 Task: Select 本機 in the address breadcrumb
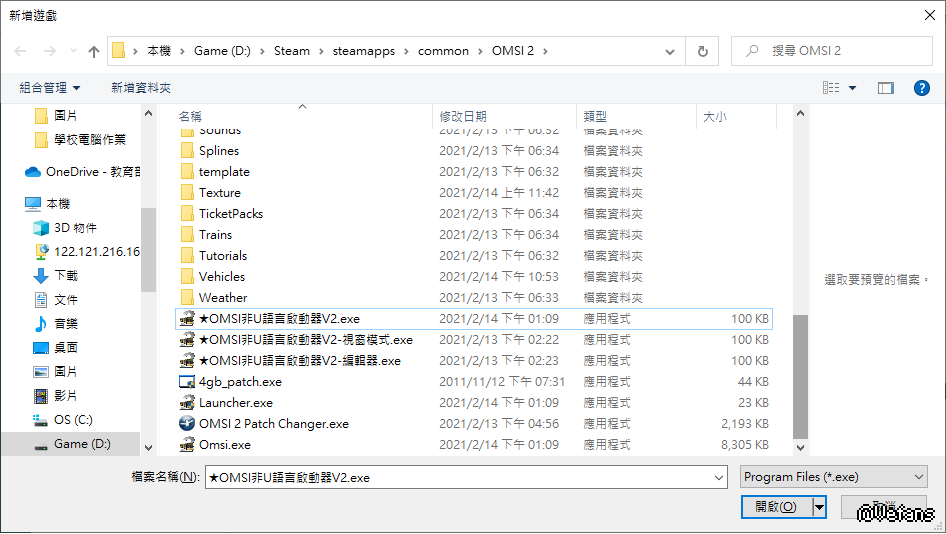click(x=159, y=51)
